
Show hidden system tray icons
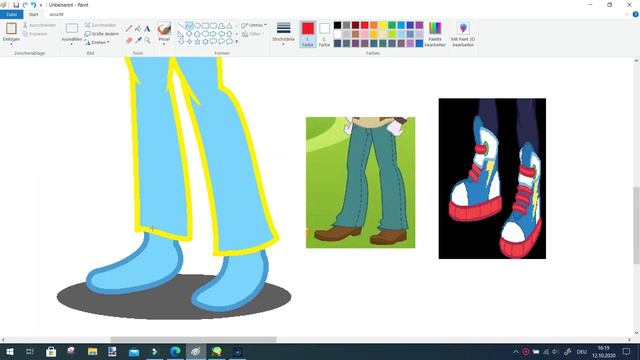[516, 351]
